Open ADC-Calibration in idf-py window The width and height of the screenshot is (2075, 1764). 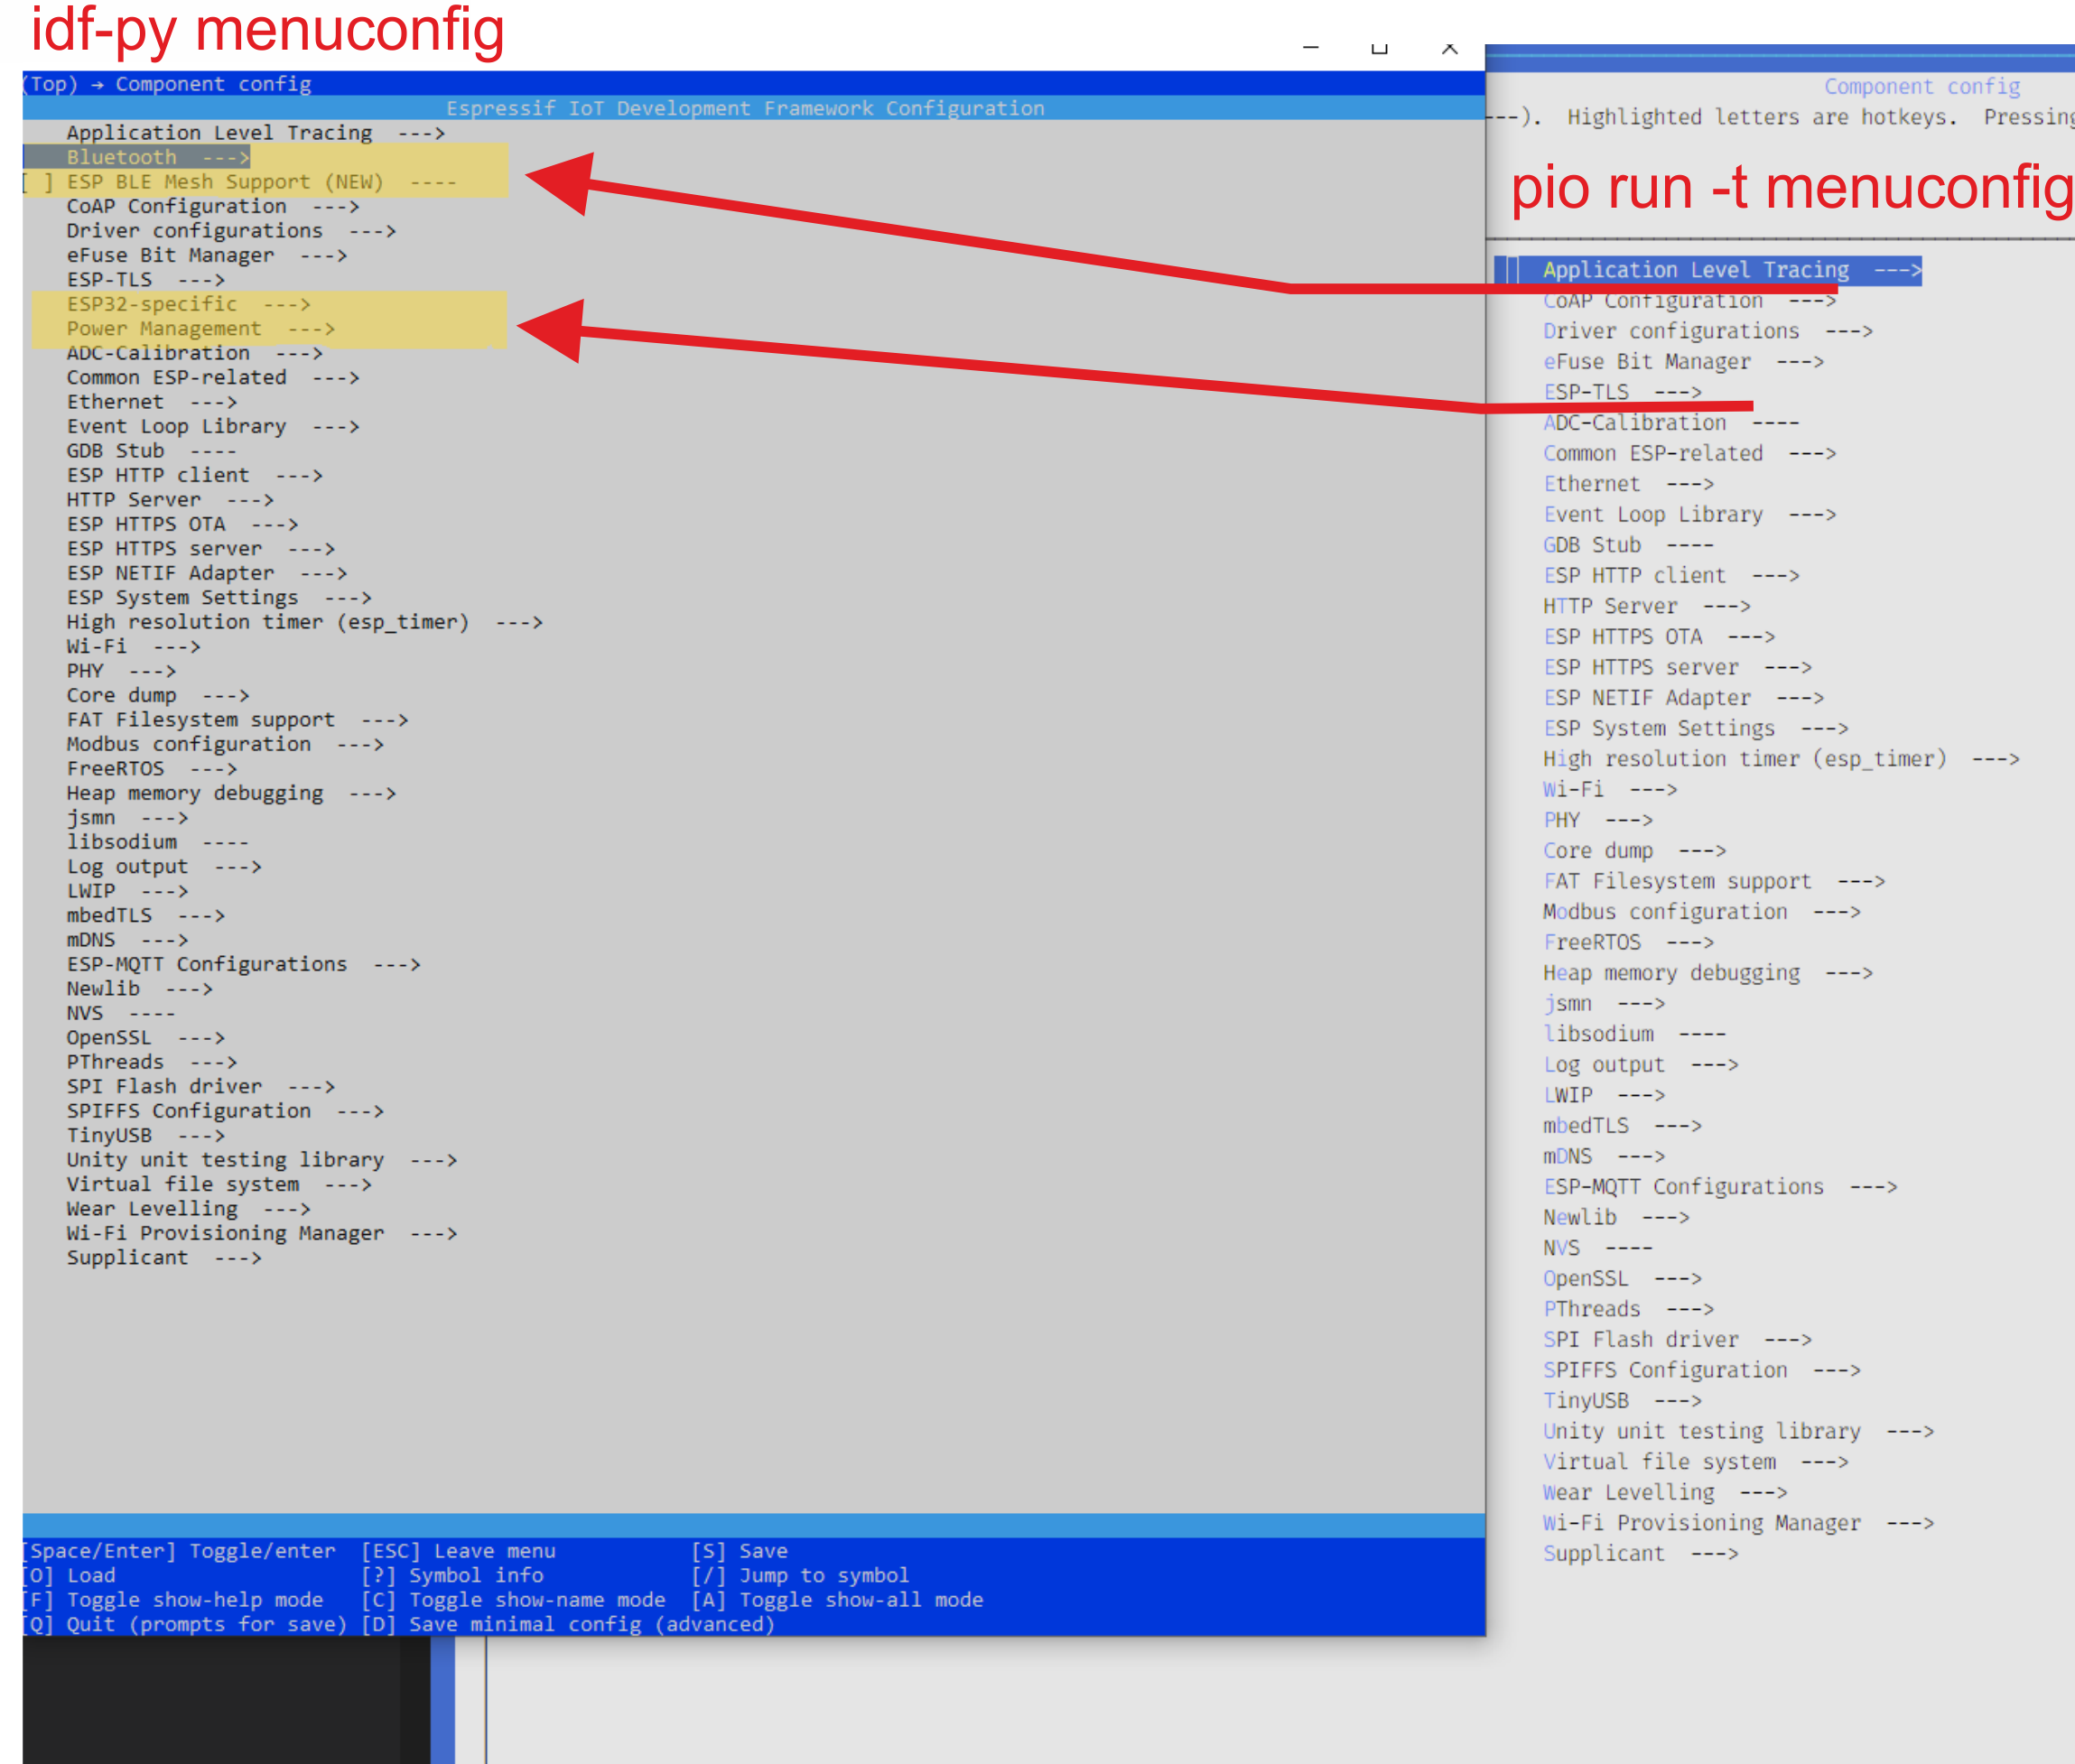pyautogui.click(x=194, y=353)
